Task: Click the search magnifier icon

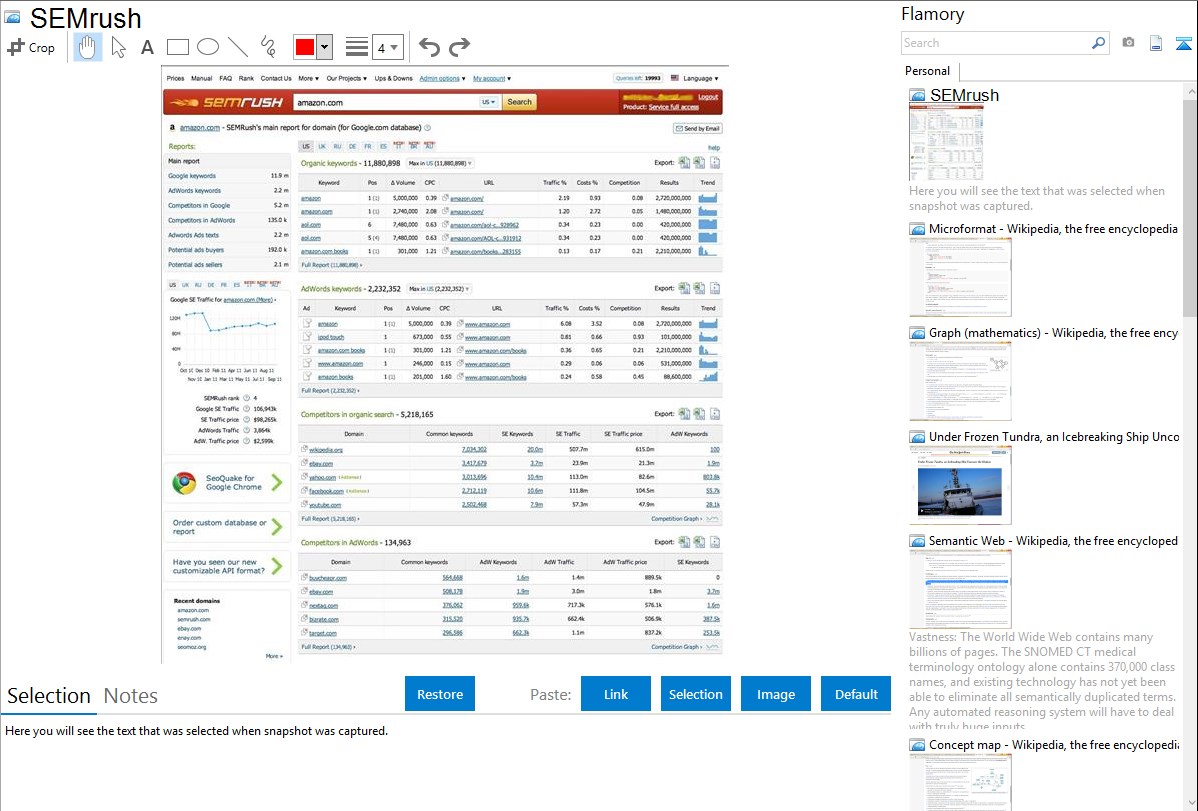Action: (x=1098, y=43)
